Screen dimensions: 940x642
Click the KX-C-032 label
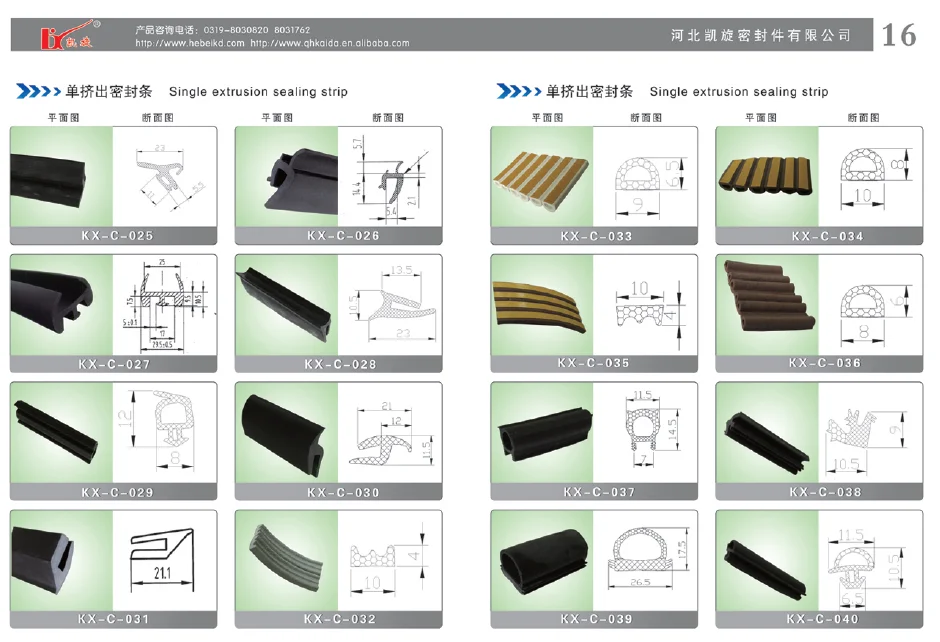(x=340, y=619)
